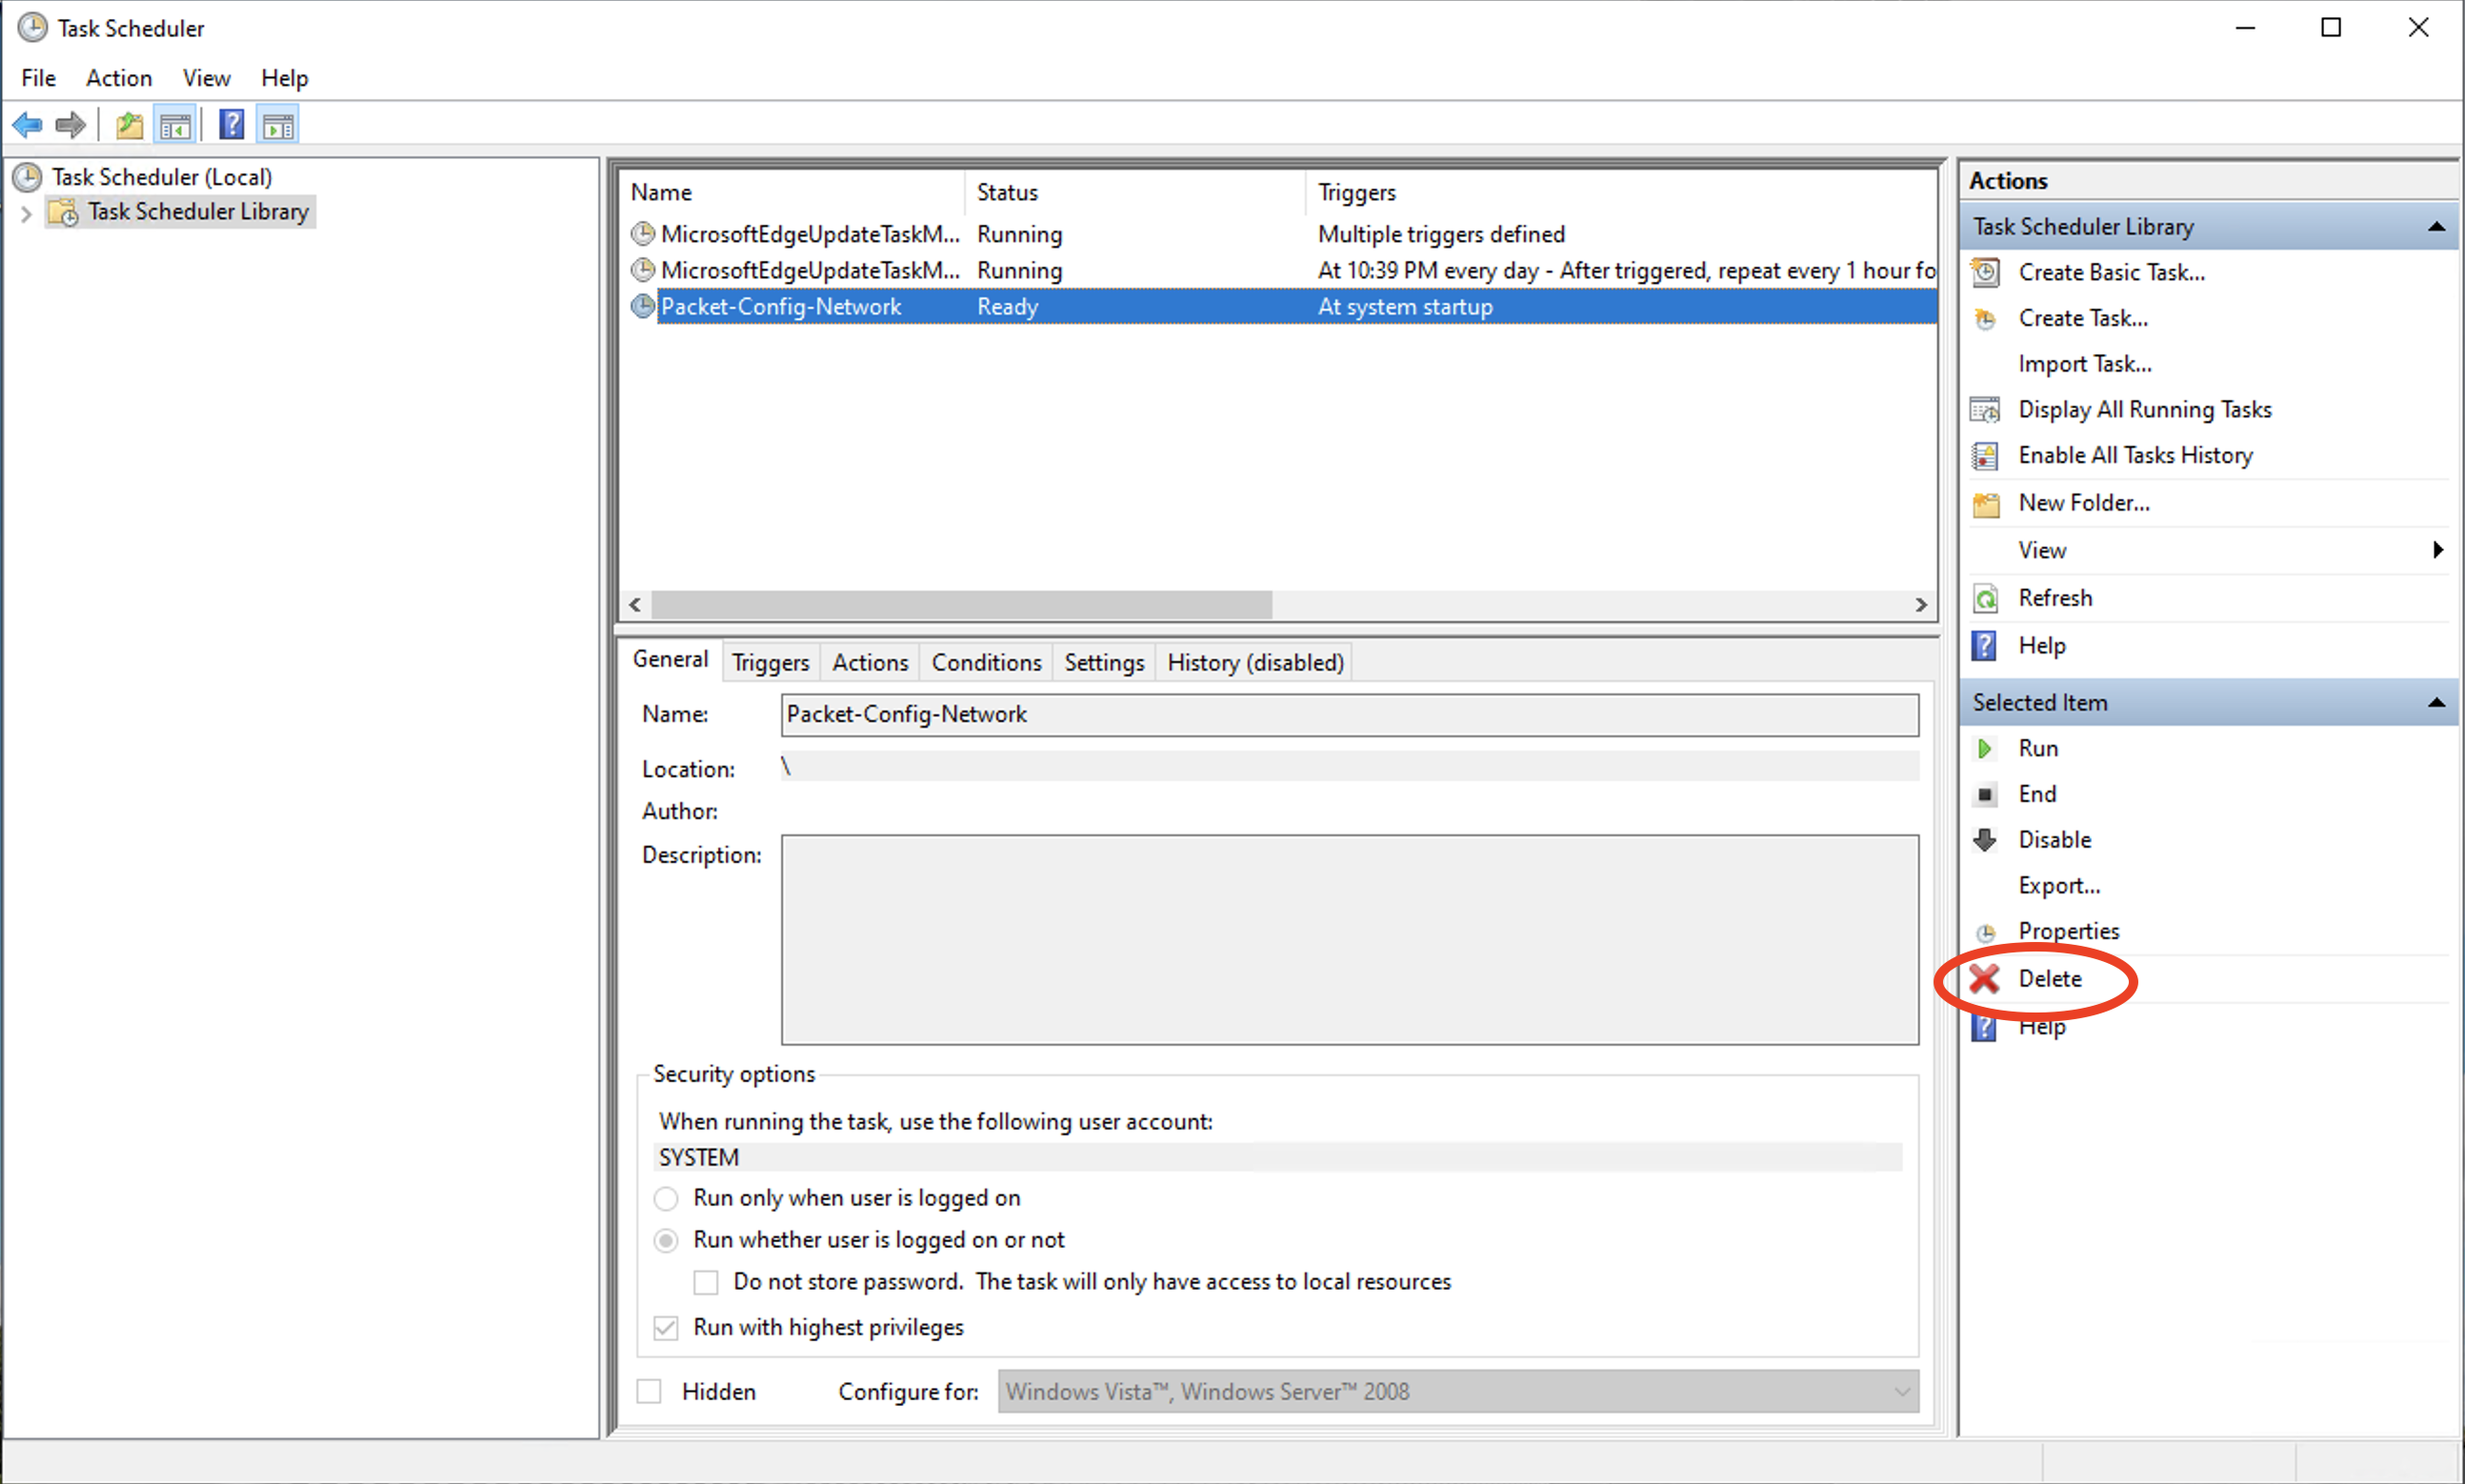Click the Help icon below Refresh
Screen dimensions: 2465x1484
(x=1984, y=645)
